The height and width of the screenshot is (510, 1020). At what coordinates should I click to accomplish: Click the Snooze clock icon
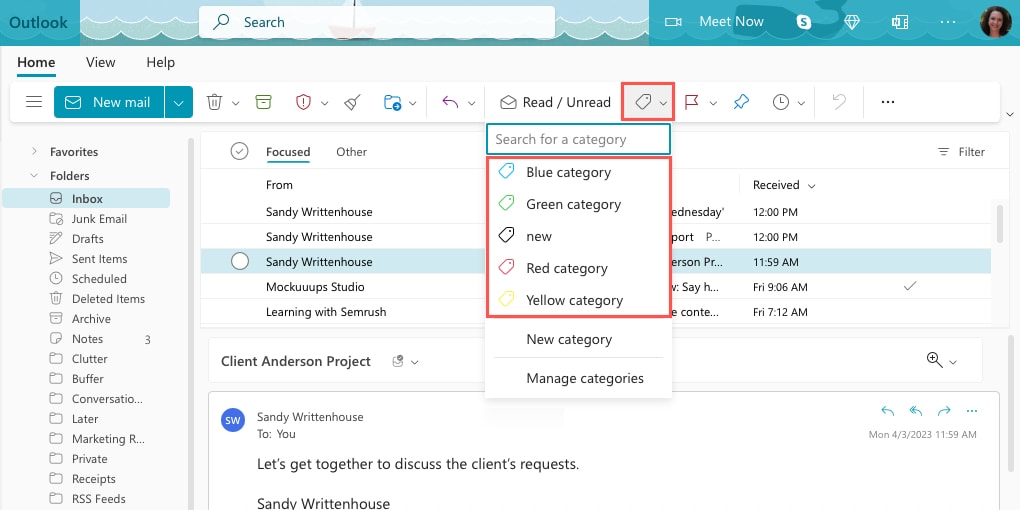click(x=781, y=102)
